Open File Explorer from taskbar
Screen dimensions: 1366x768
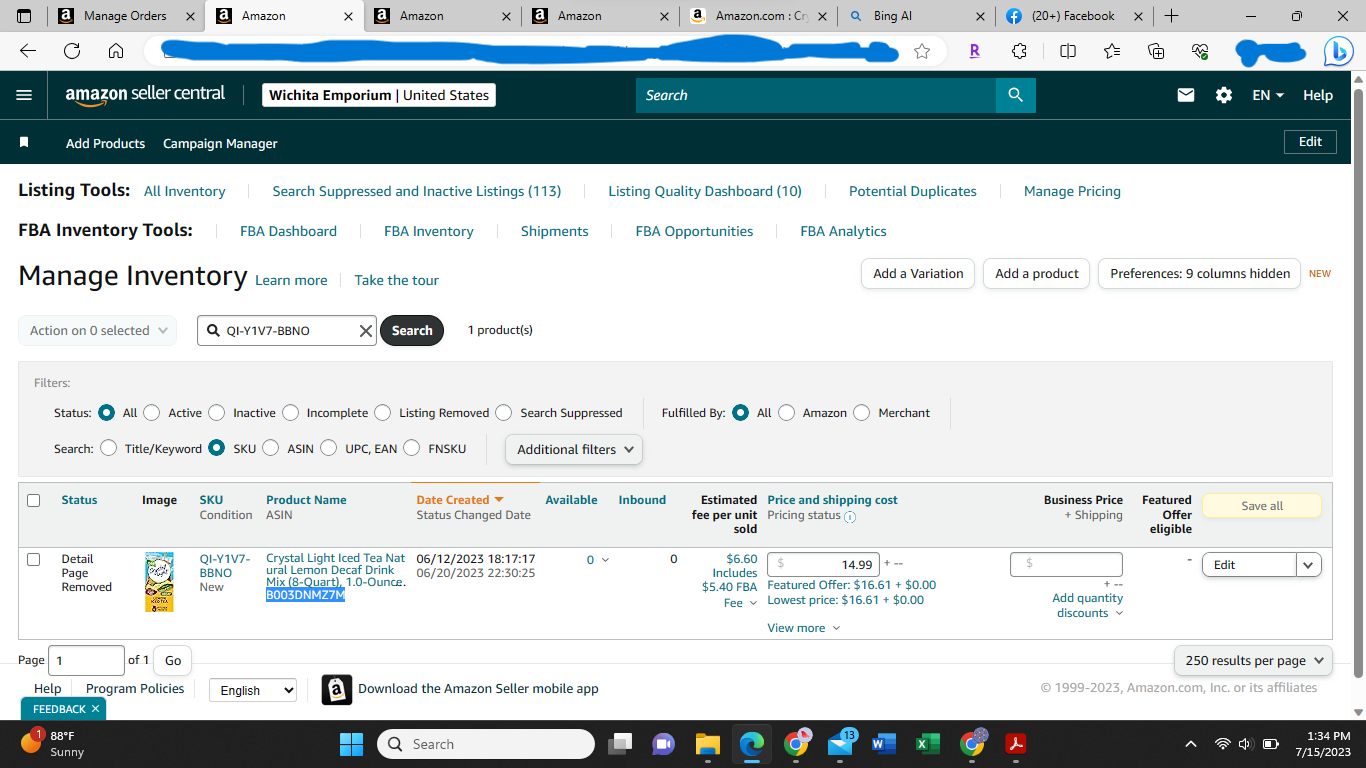click(708, 744)
